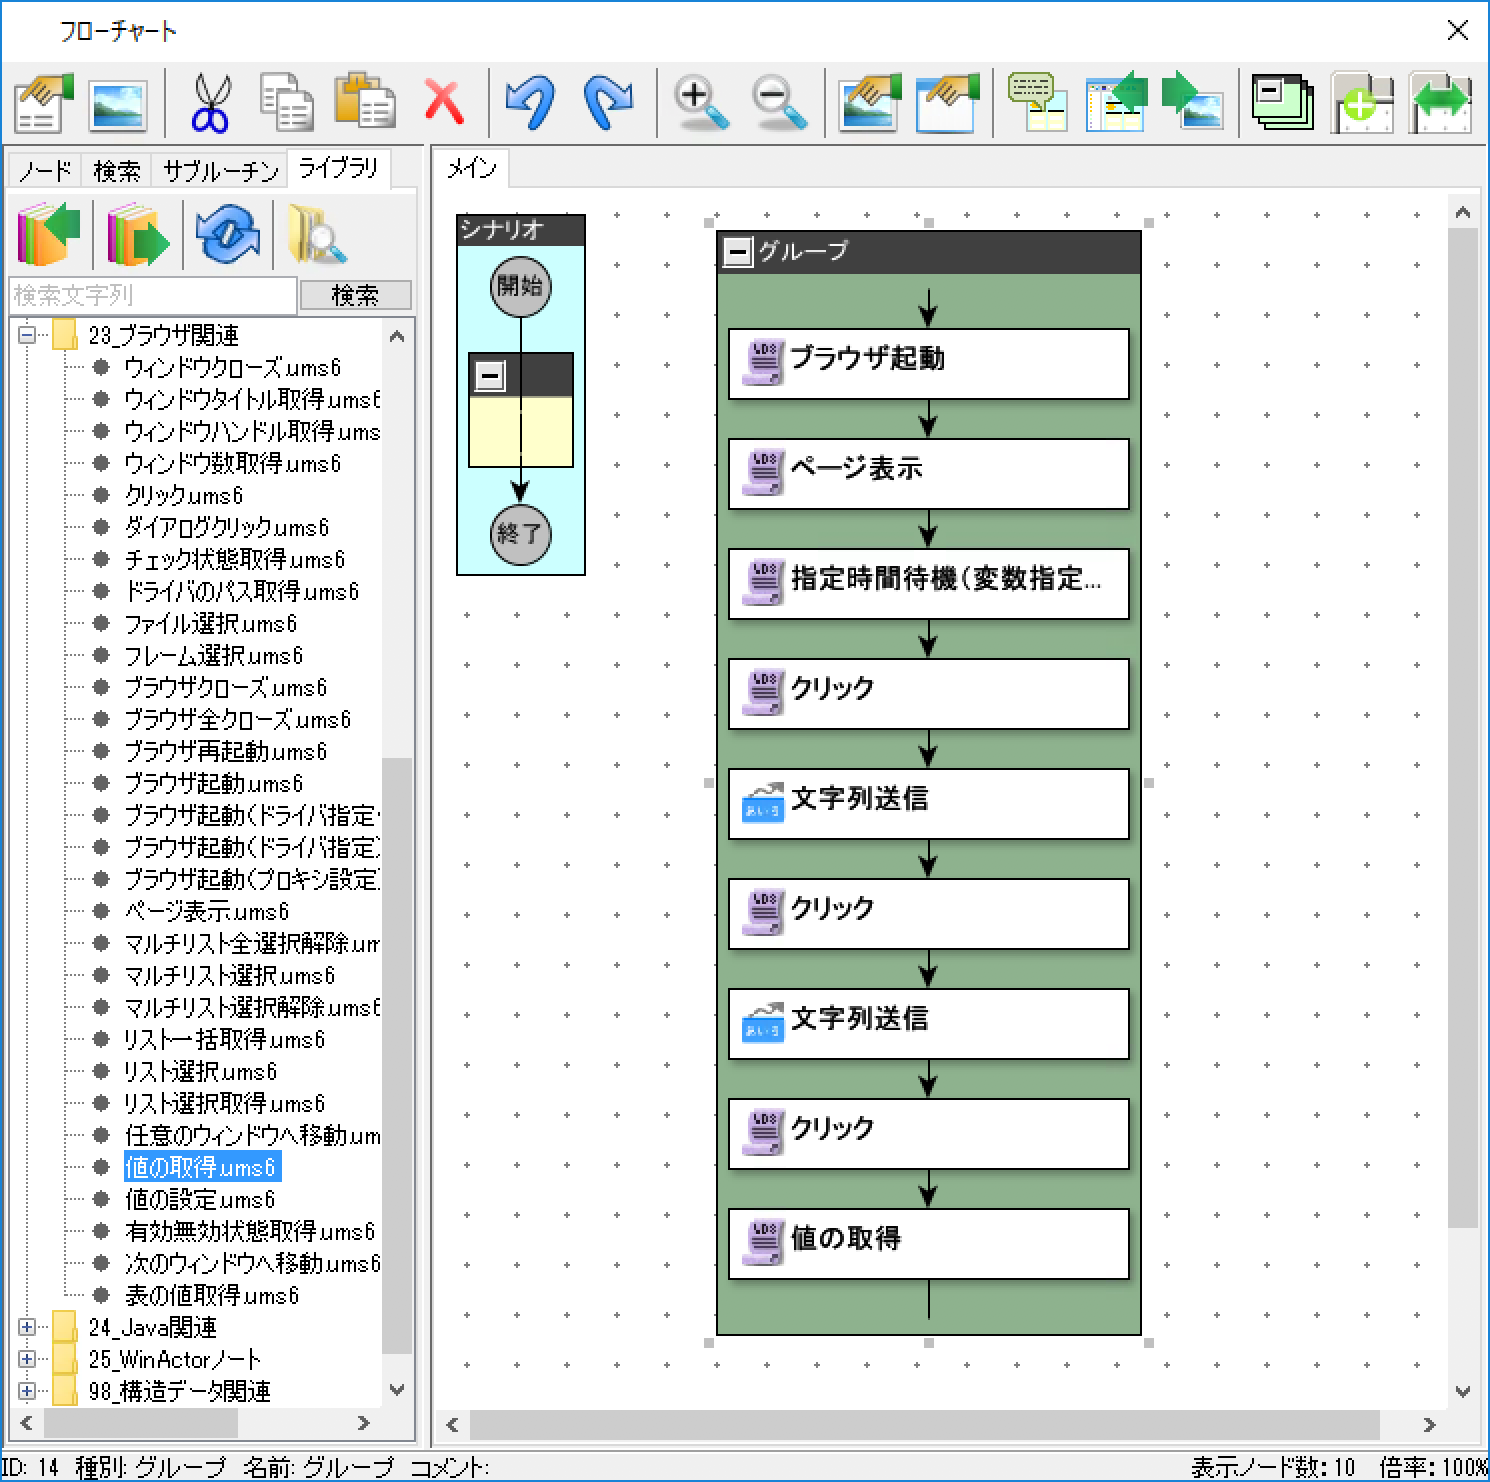Image resolution: width=1490 pixels, height=1482 pixels.
Task: Select ウィンドウクローズ.ums6 in library tree
Action: [x=232, y=367]
